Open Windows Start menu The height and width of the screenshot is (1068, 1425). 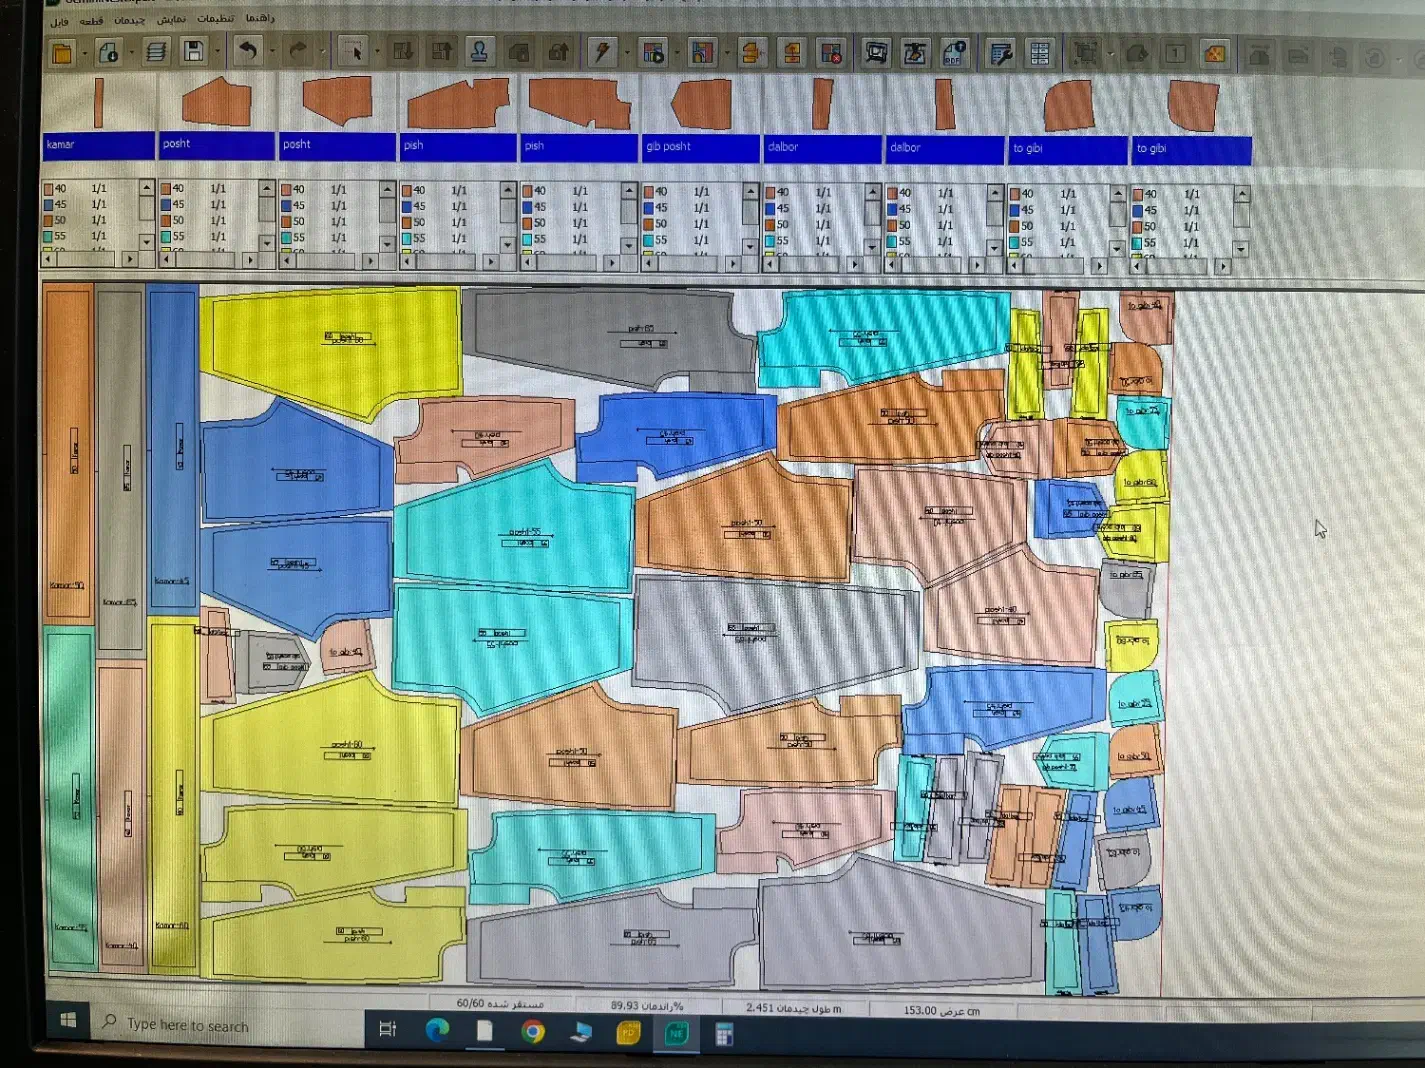68,1020
